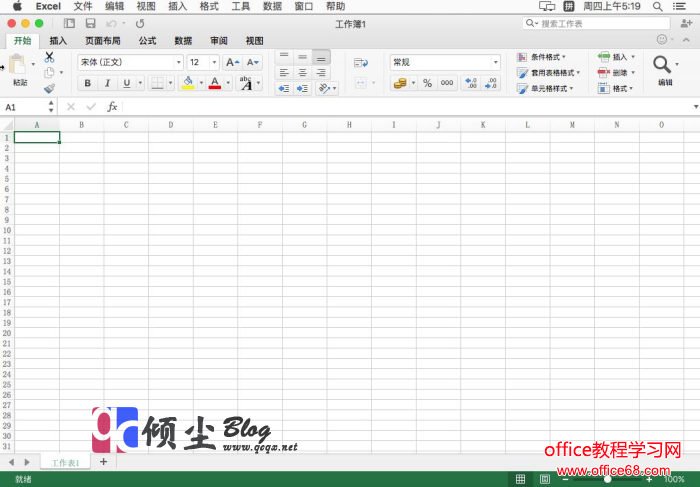Click the 格式 cells button on ribbon right

tap(615, 88)
